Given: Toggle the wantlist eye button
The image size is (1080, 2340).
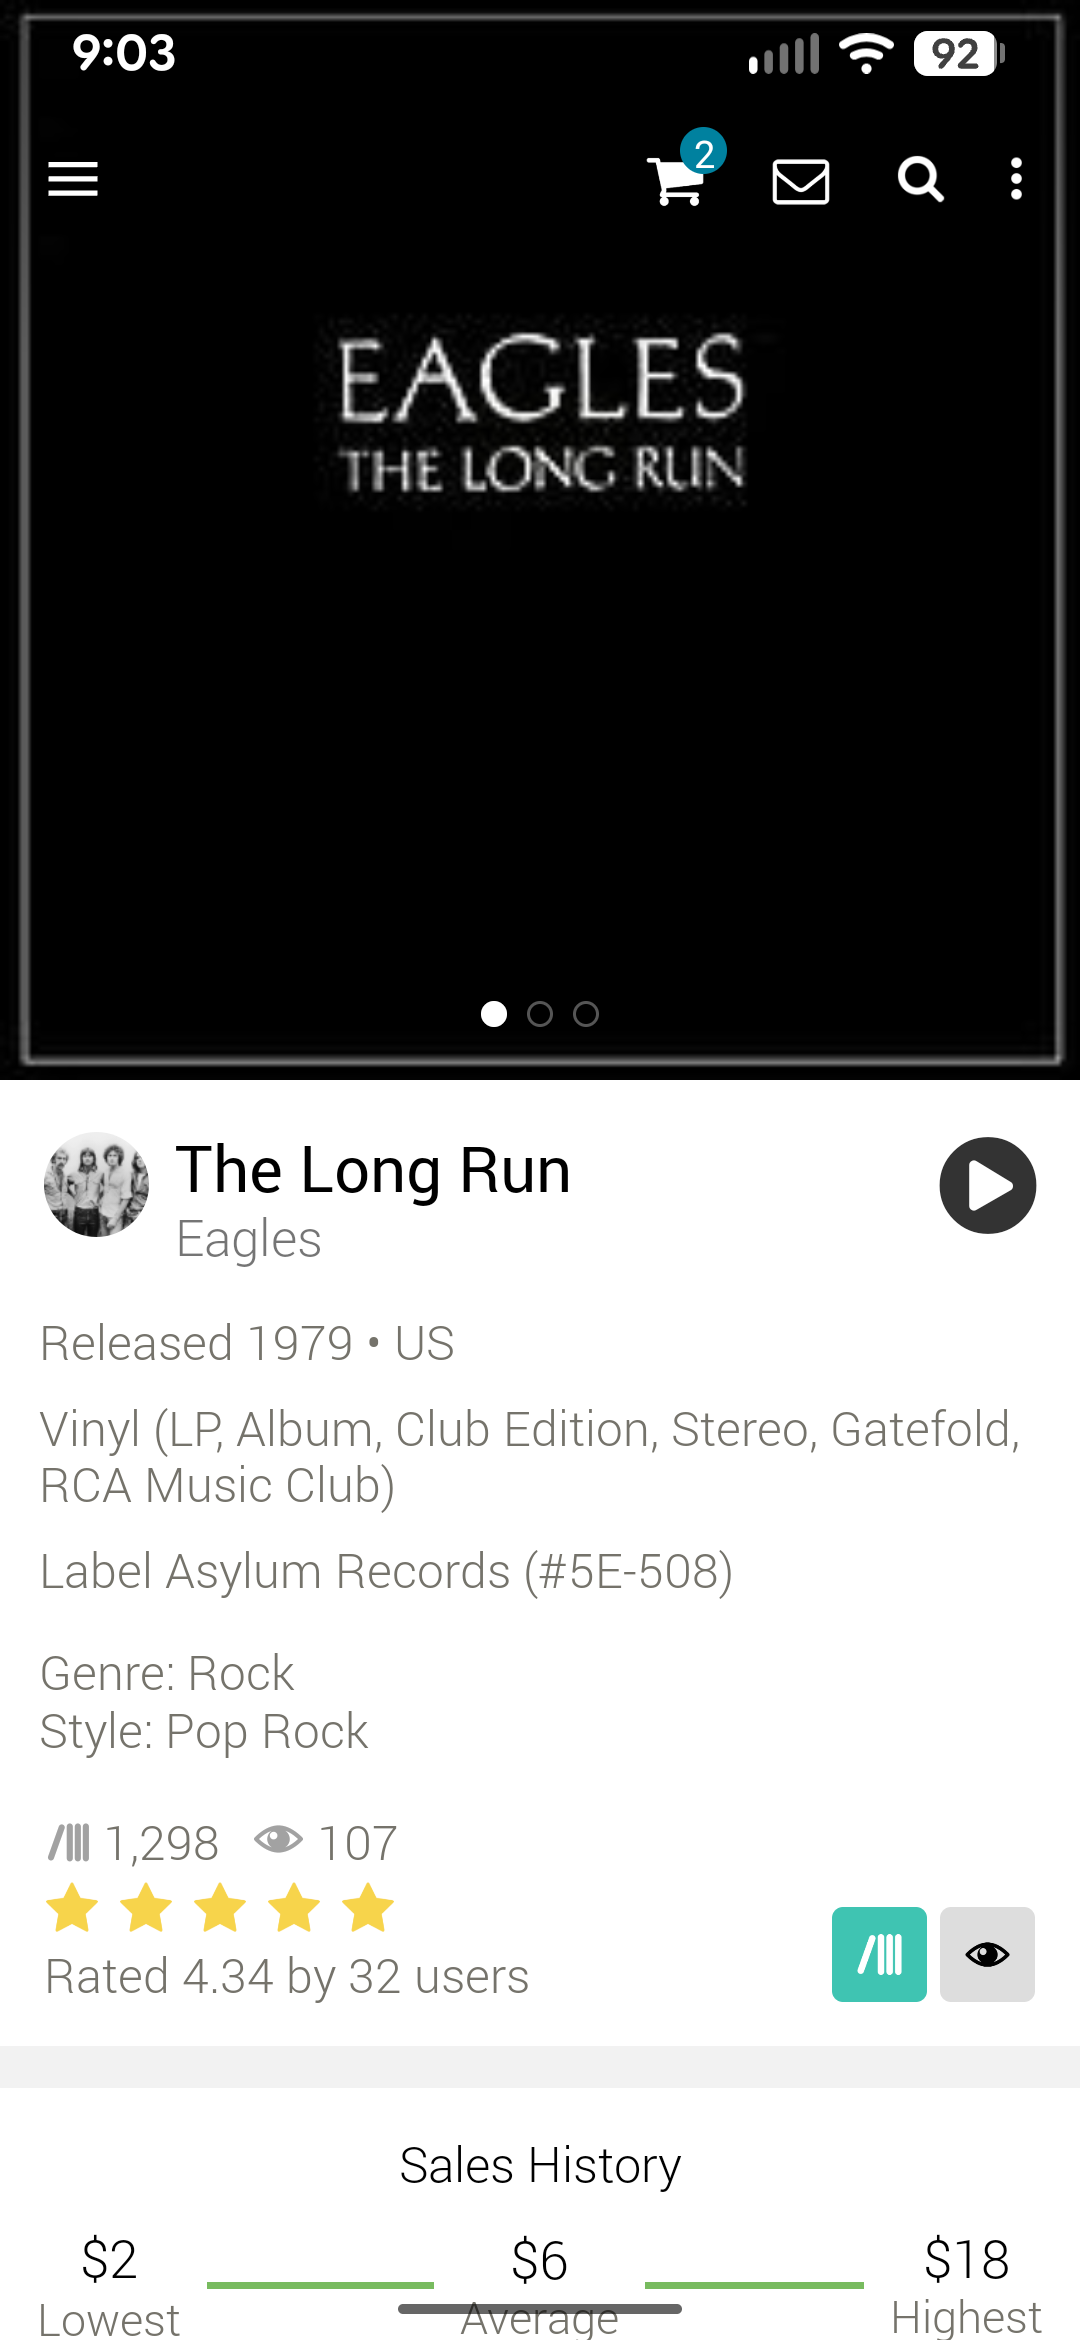Looking at the screenshot, I should point(987,1954).
